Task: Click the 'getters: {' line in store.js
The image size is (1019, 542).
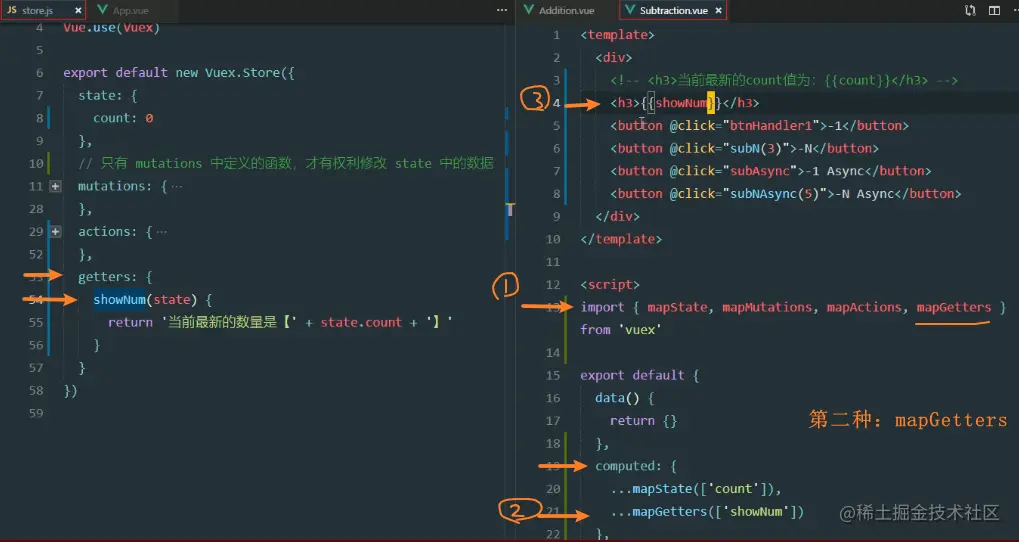Action: (x=115, y=277)
